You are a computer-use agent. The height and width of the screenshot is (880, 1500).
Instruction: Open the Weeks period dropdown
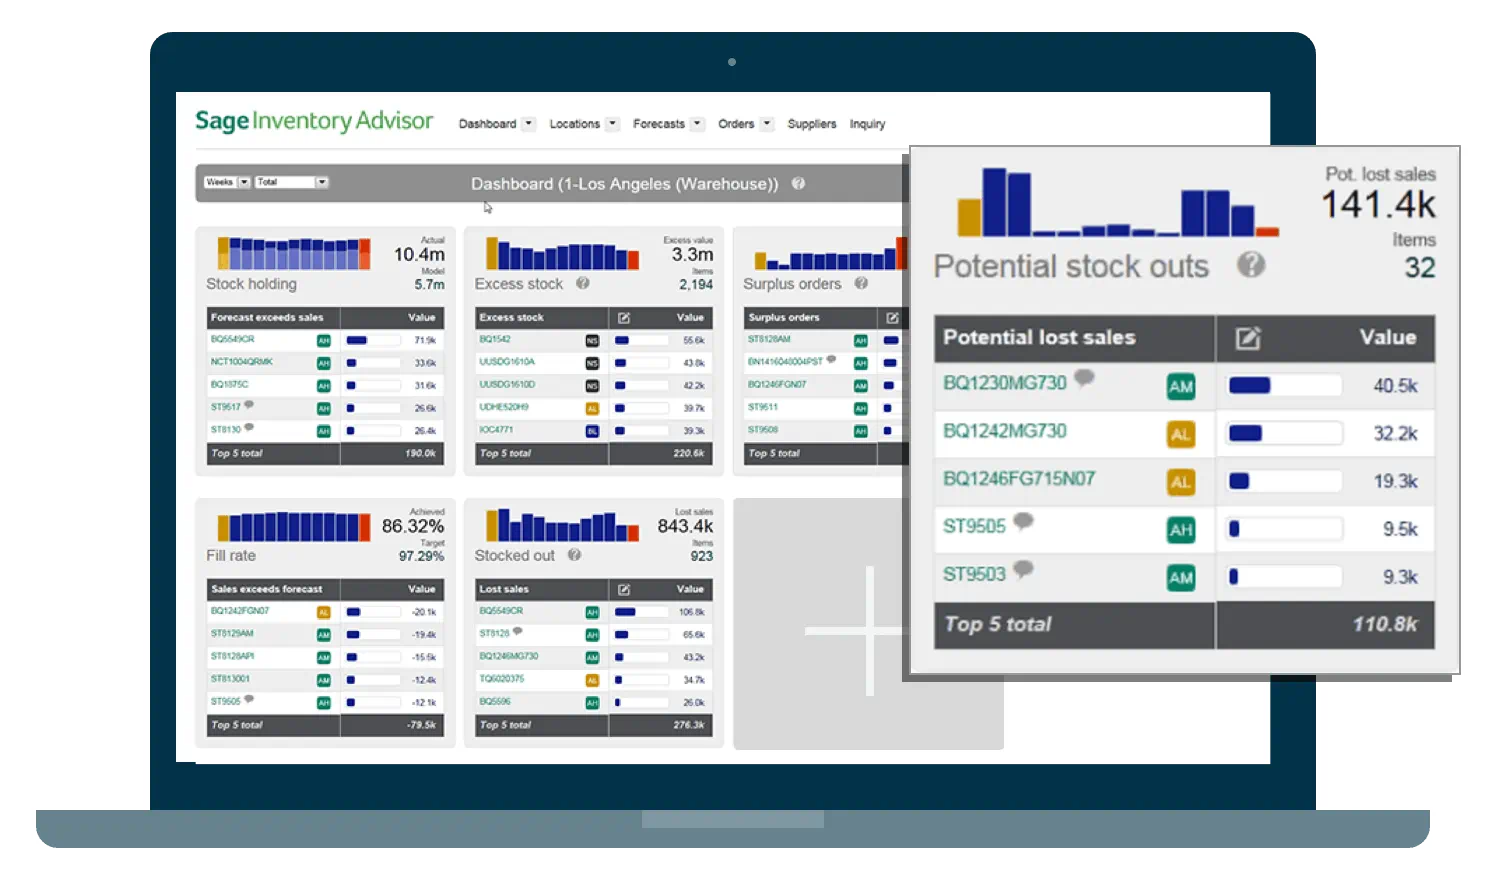tap(227, 182)
